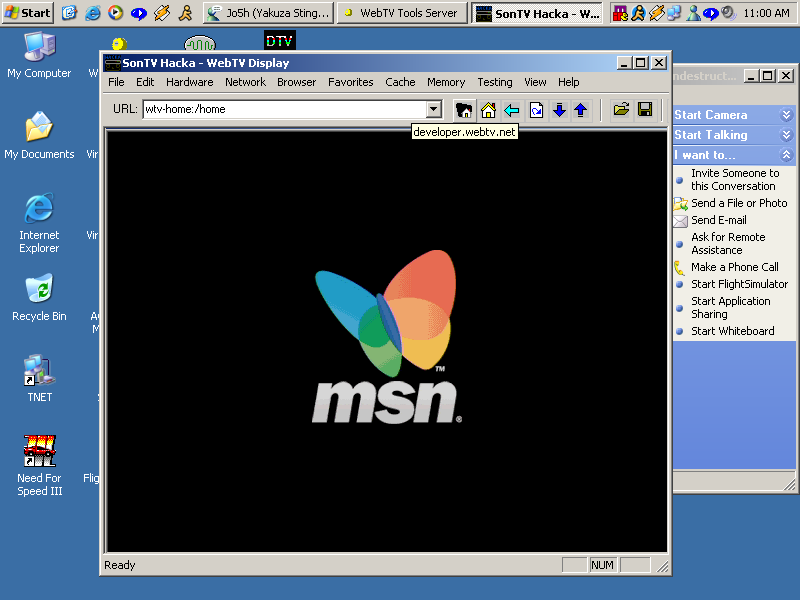800x600 pixels.
Task: Collapse the Start Talking section
Action: [x=786, y=135]
